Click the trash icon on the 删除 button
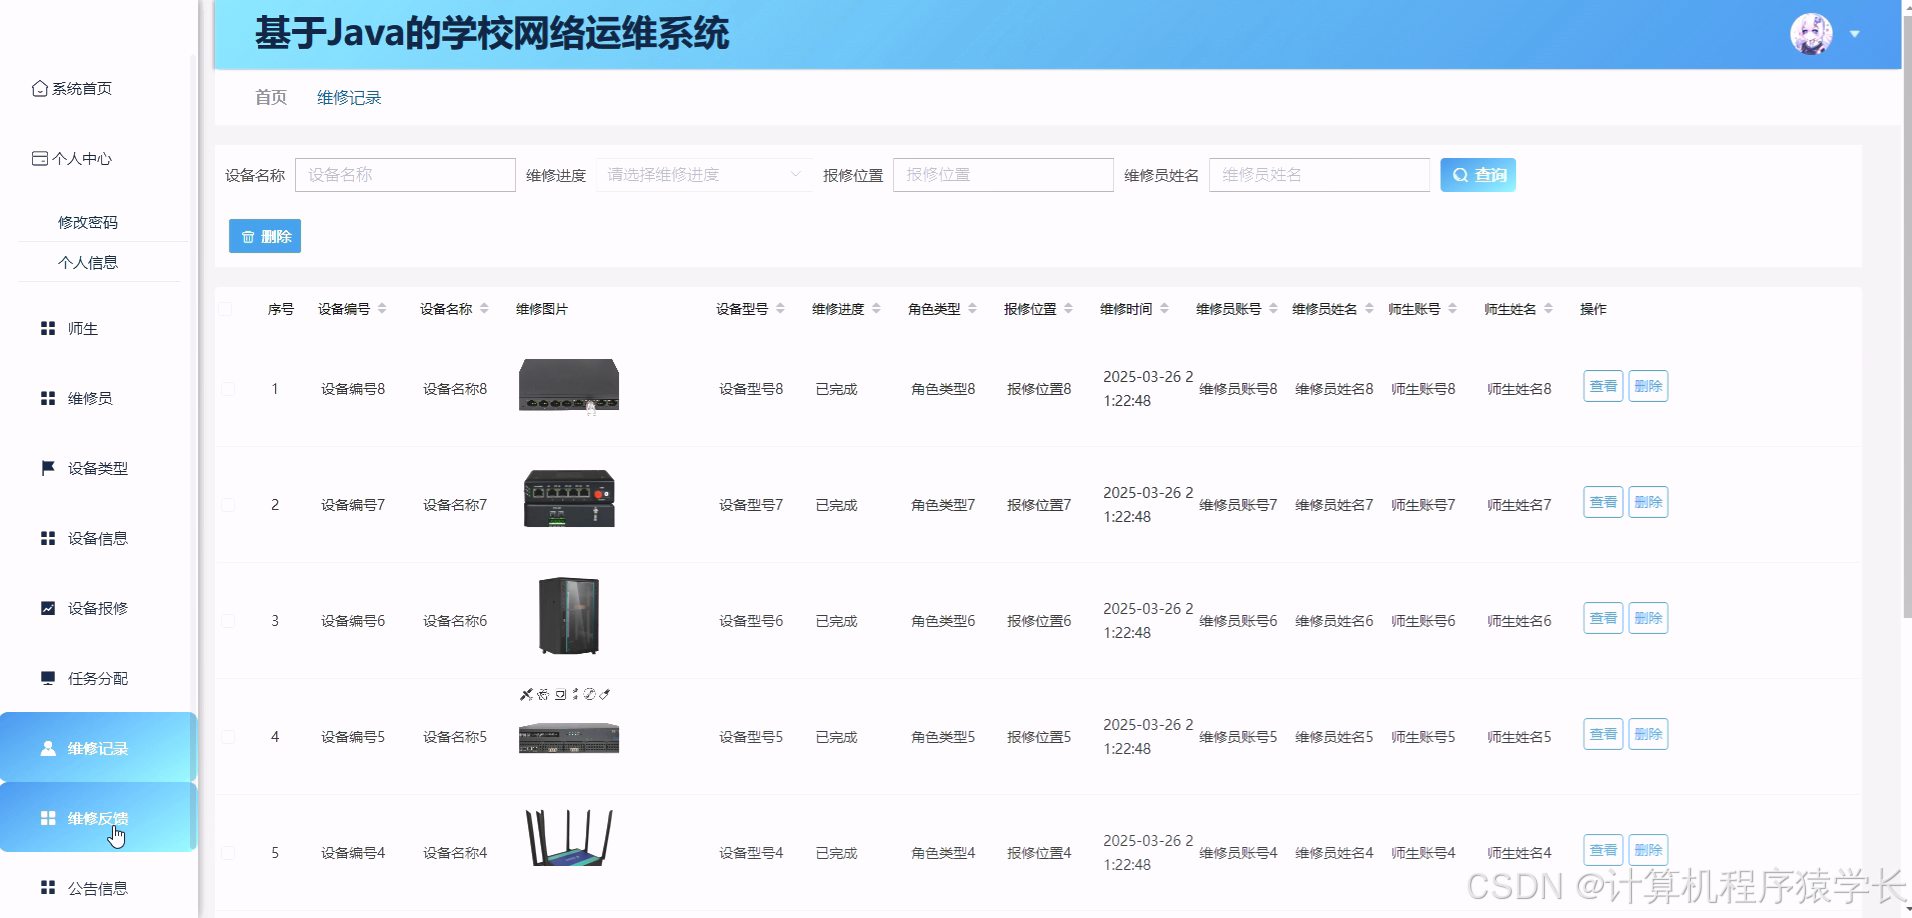 click(x=249, y=236)
